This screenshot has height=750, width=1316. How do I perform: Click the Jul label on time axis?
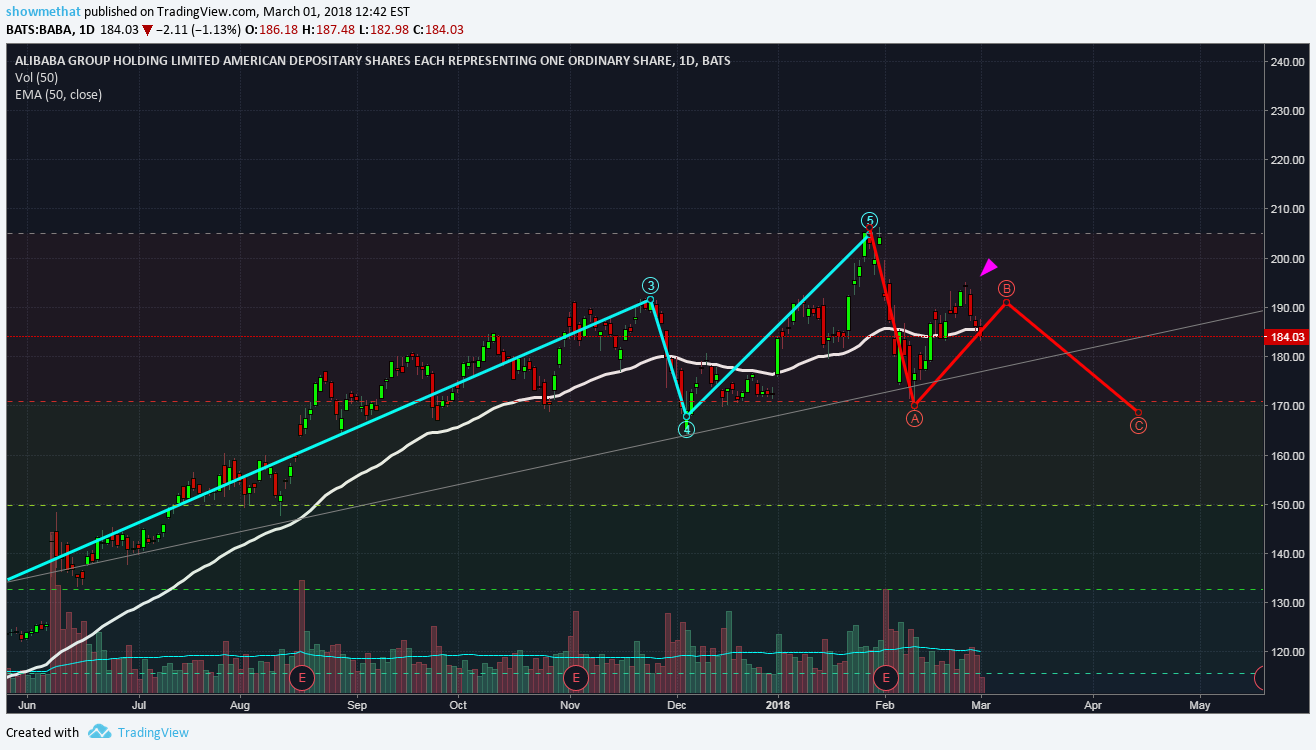click(139, 705)
